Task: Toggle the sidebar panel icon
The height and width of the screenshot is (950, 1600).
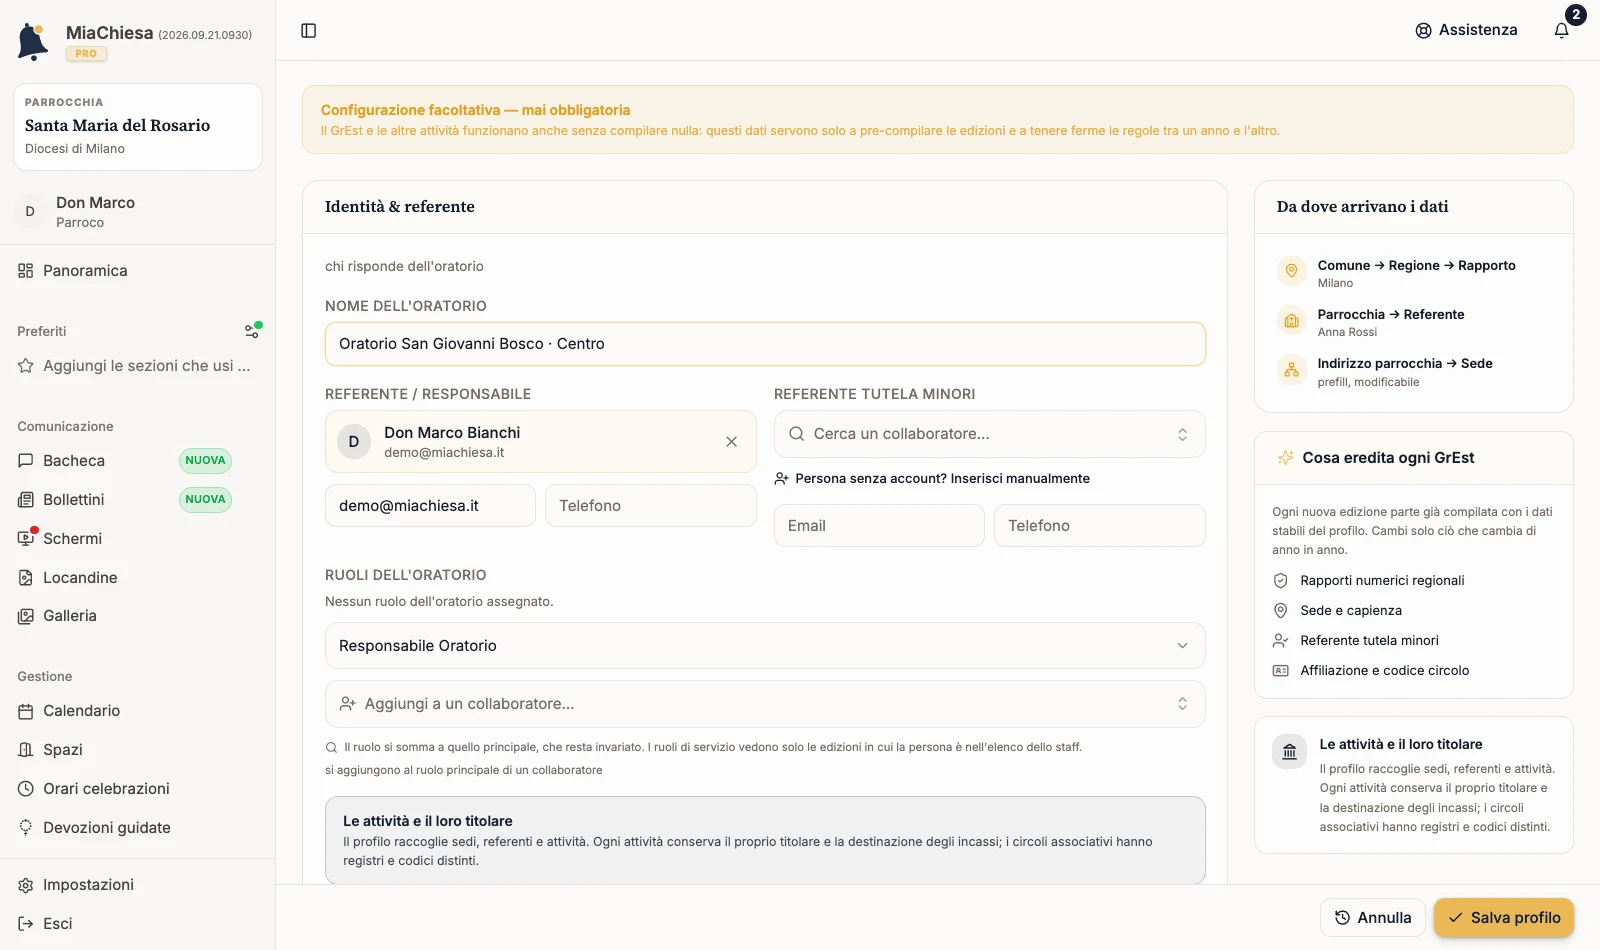Action: point(309,31)
